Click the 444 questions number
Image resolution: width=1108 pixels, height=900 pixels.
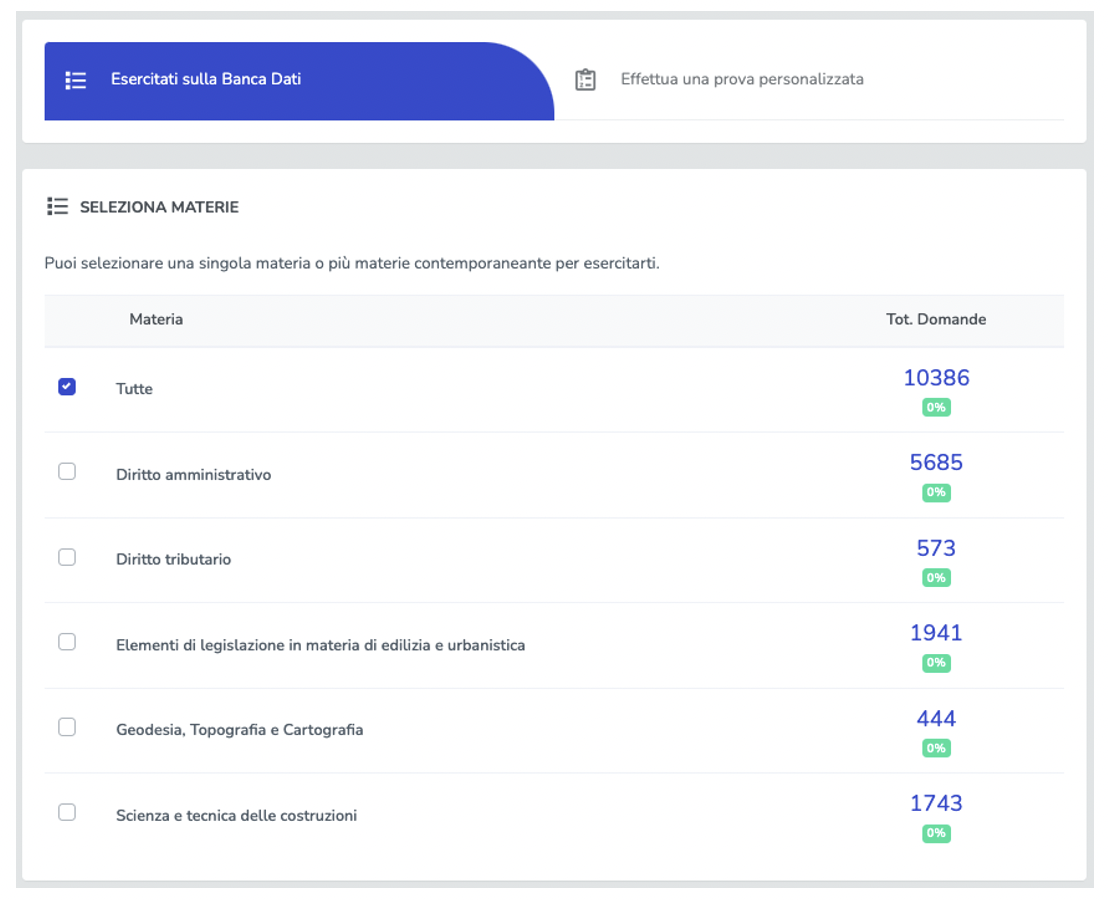pos(936,719)
